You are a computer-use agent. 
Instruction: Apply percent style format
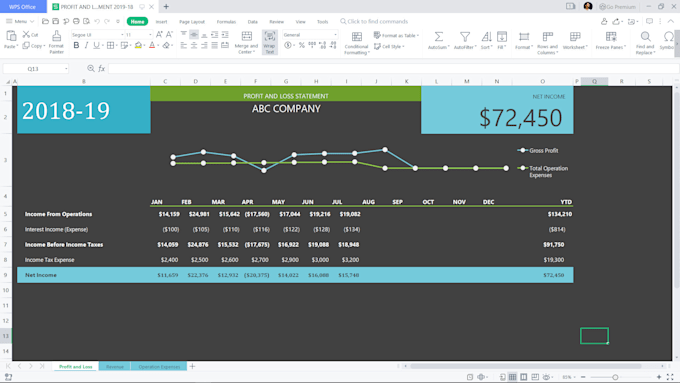[x=302, y=46]
